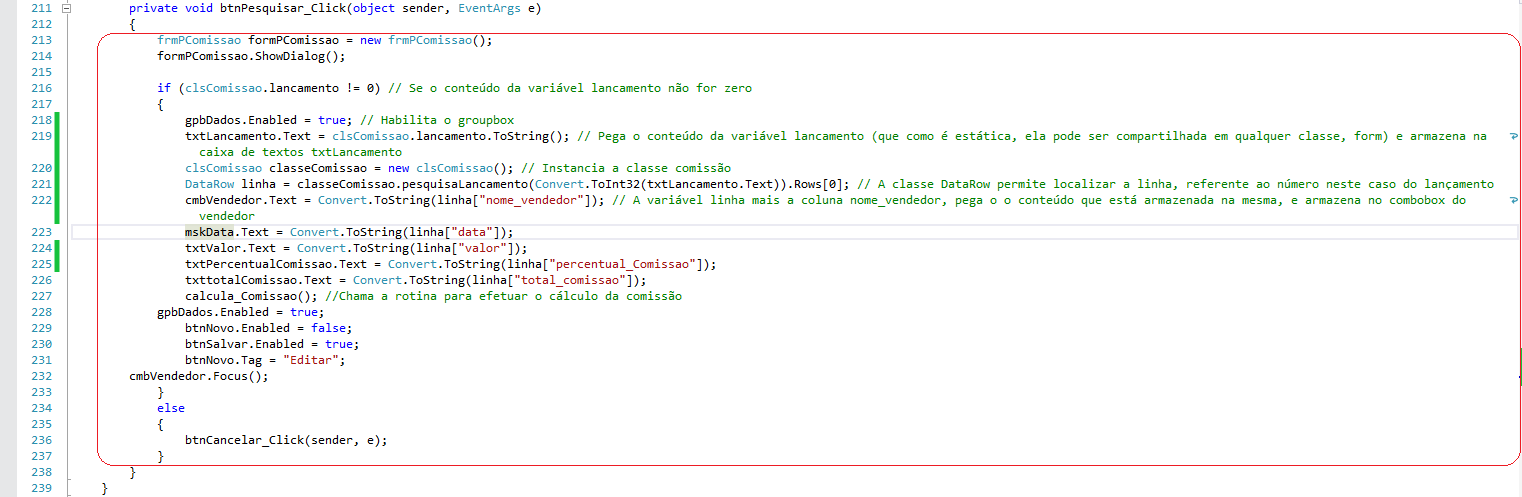The height and width of the screenshot is (497, 1522).
Task: Click the green change marker beside line 218
Action: pyautogui.click(x=58, y=120)
